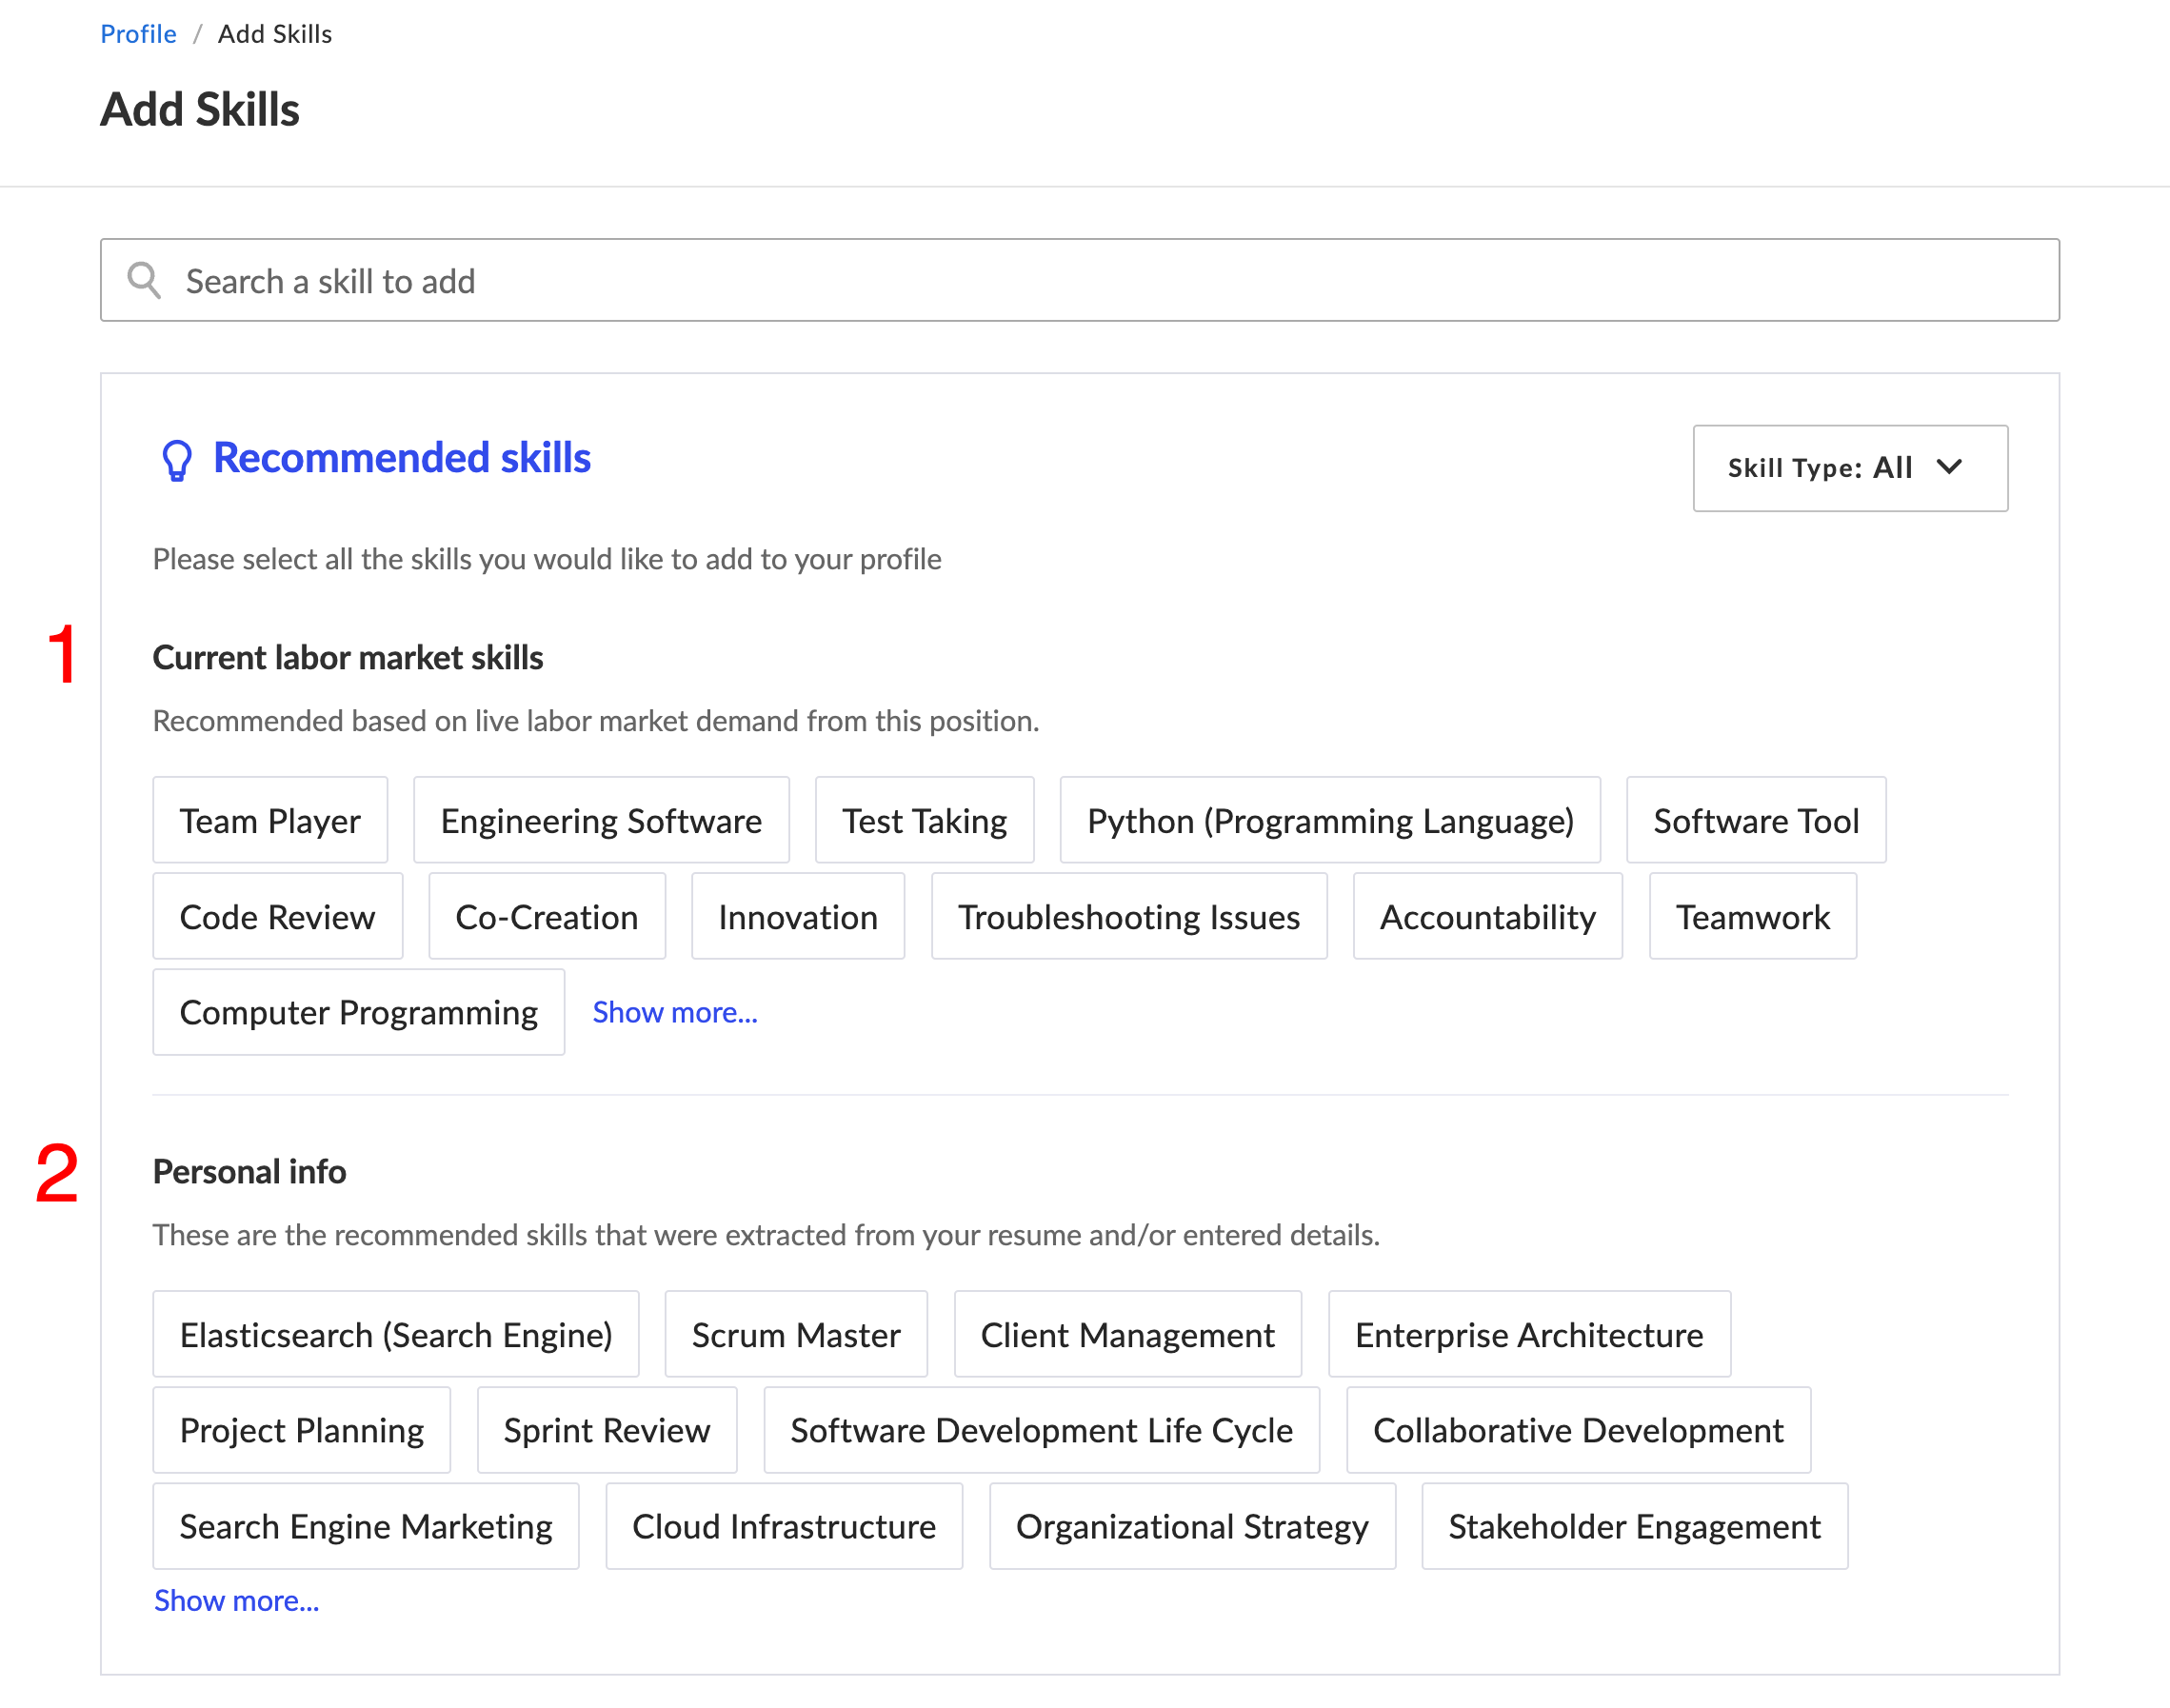Screen dimensions: 2170x1708
Task: Show more current labor market skills
Action: (x=675, y=1012)
